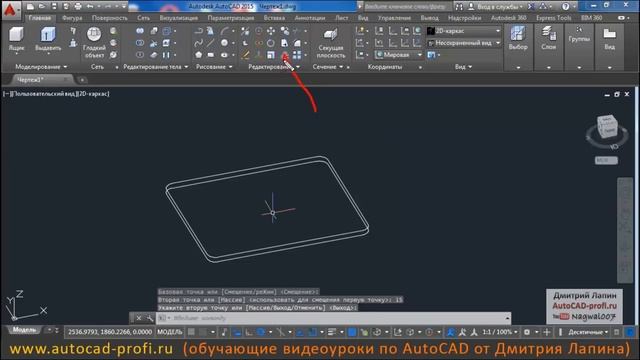Screen dimensions: 640x360
Task: Expand the Сечение panel
Action: [328, 67]
